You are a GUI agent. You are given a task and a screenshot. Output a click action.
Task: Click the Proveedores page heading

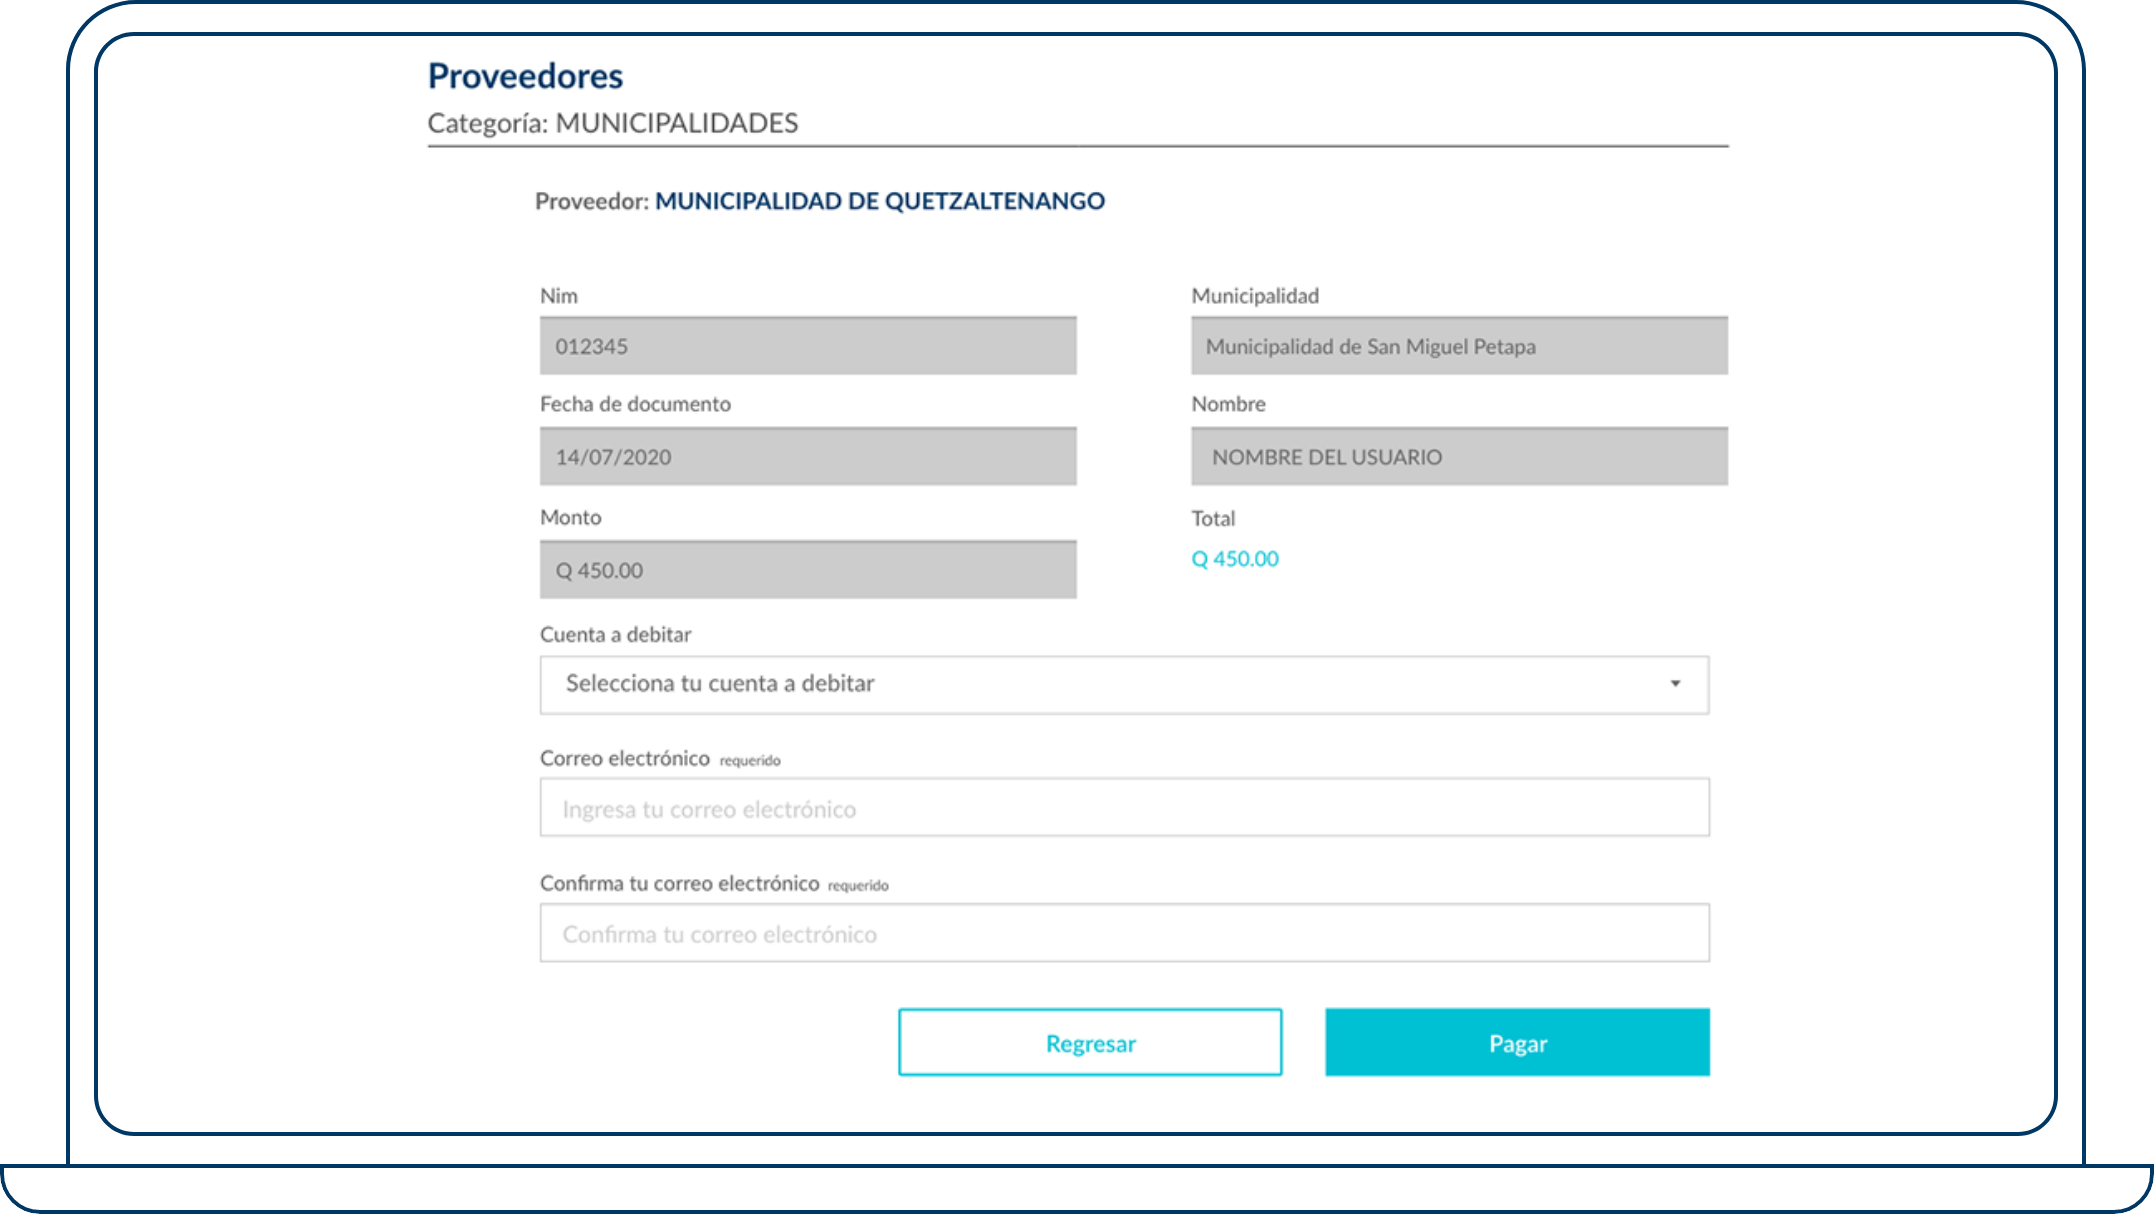[x=525, y=76]
